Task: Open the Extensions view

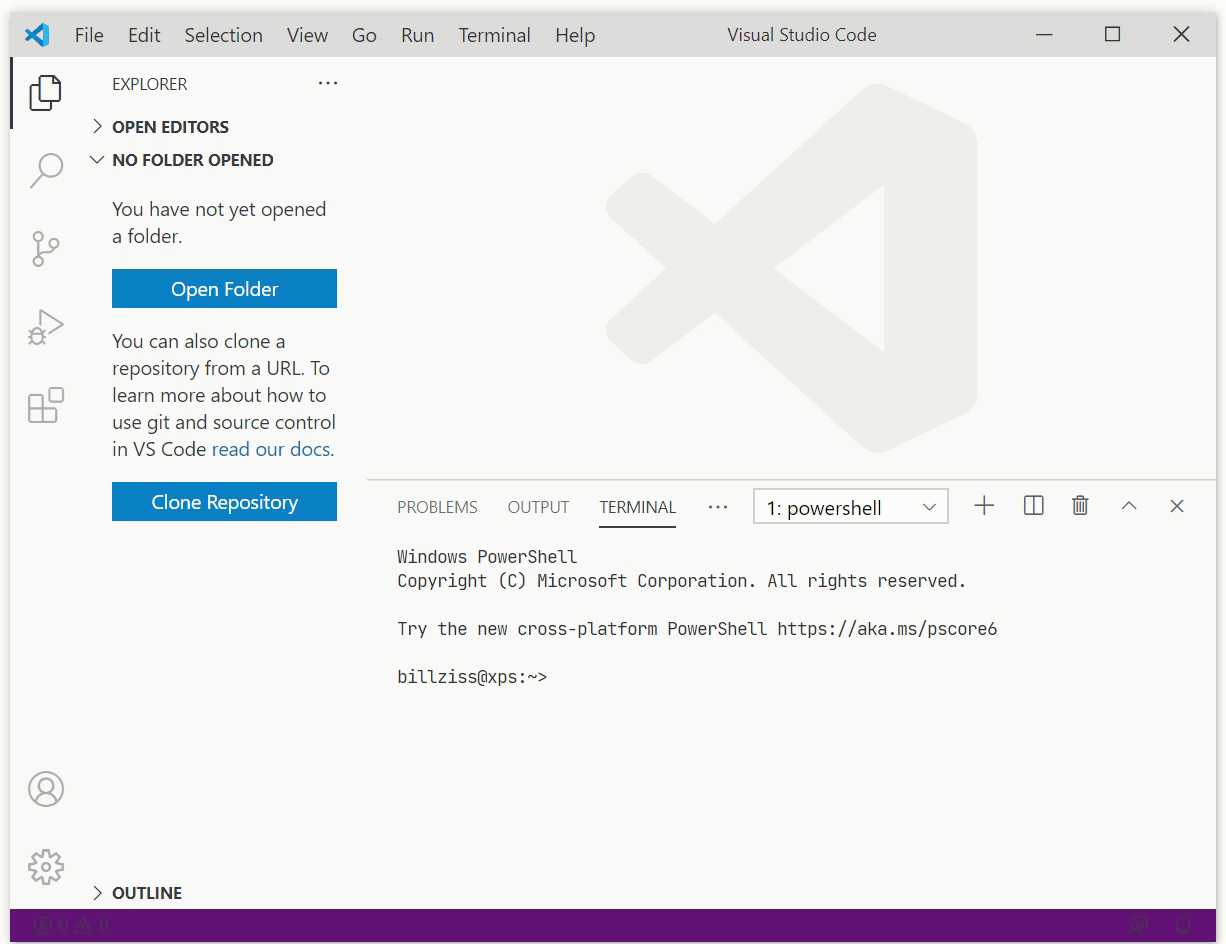Action: coord(45,405)
